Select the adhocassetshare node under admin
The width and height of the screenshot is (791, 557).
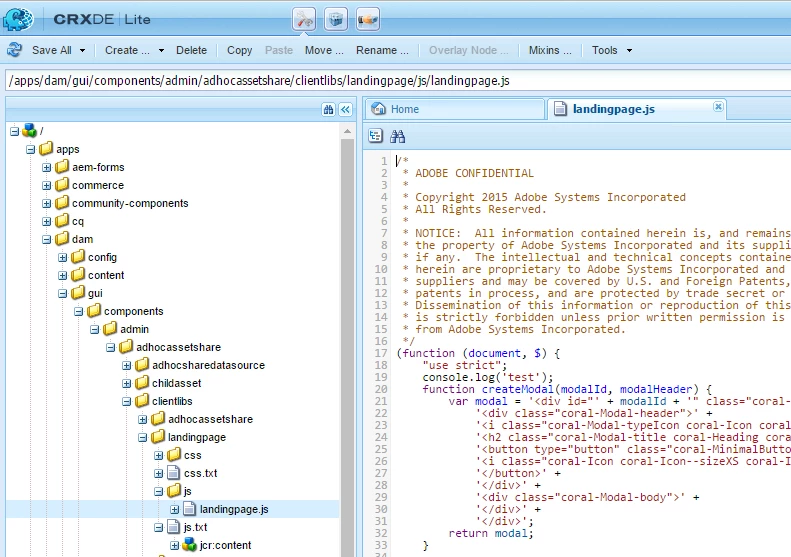point(179,347)
